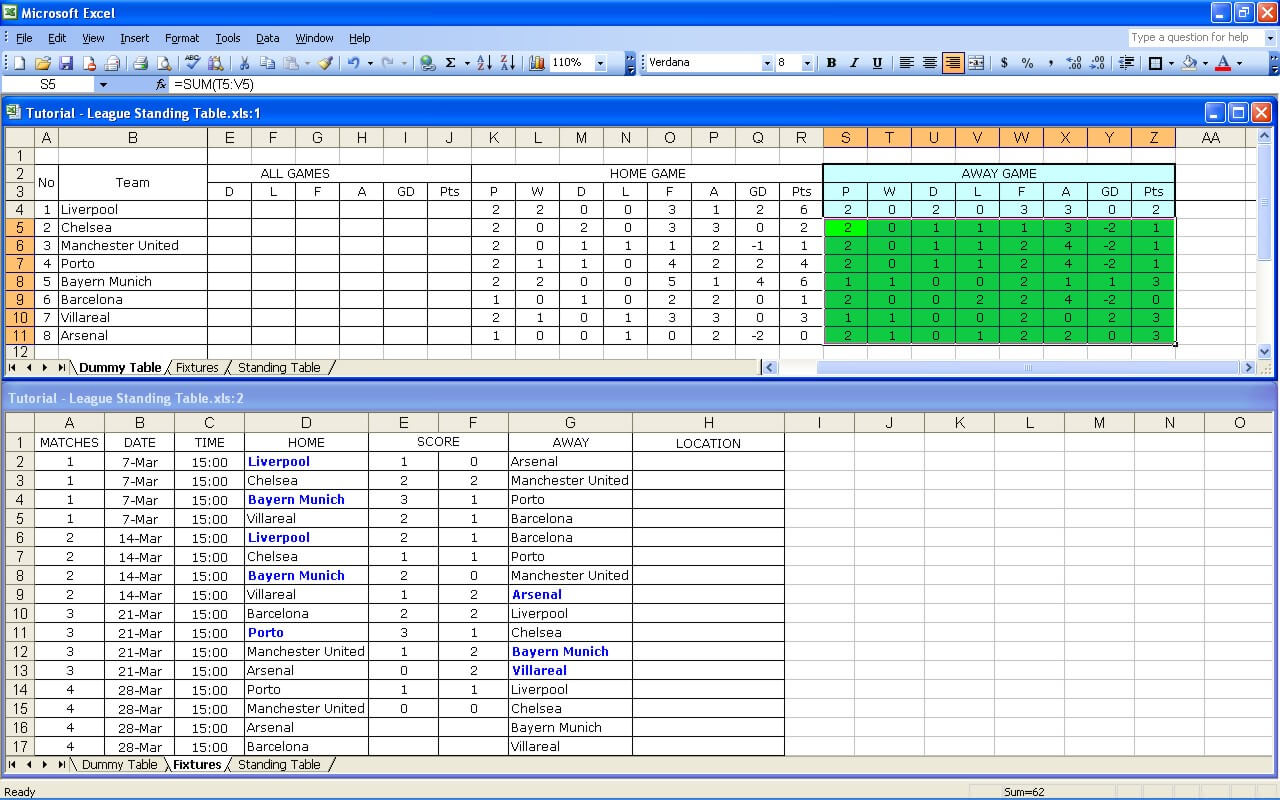The image size is (1280, 800).
Task: Toggle bold formatting
Action: point(831,63)
